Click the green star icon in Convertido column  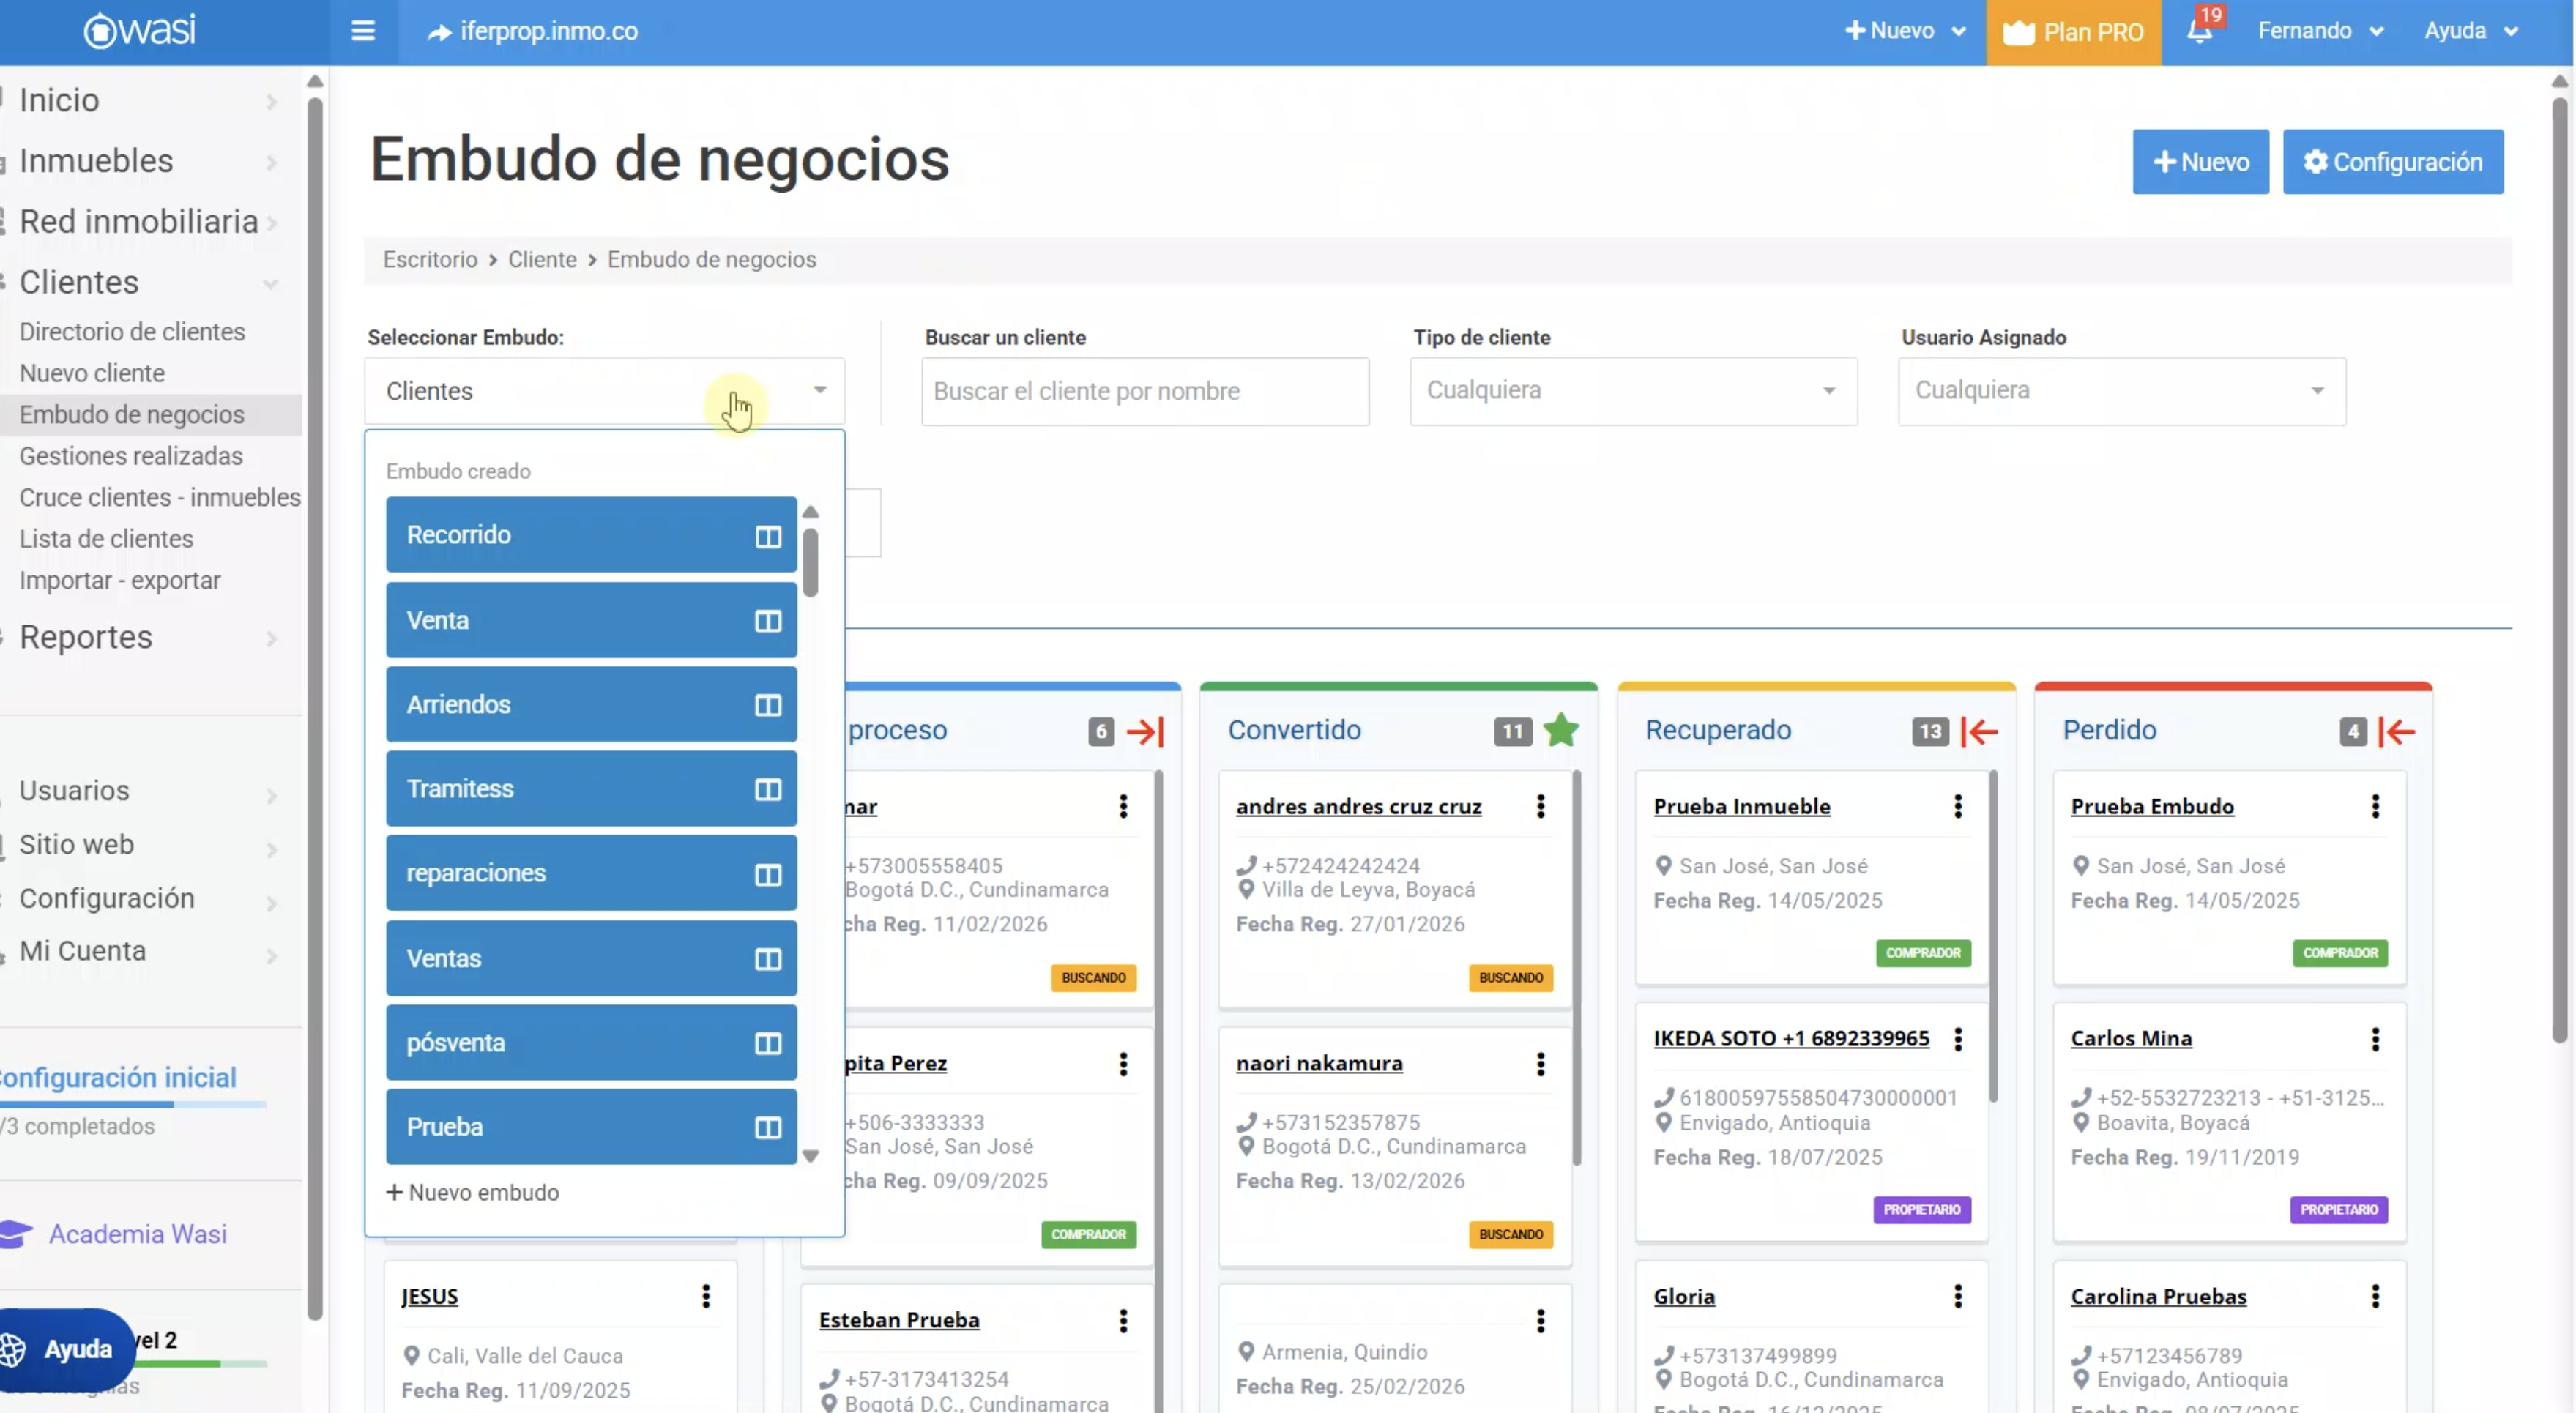click(x=1560, y=731)
